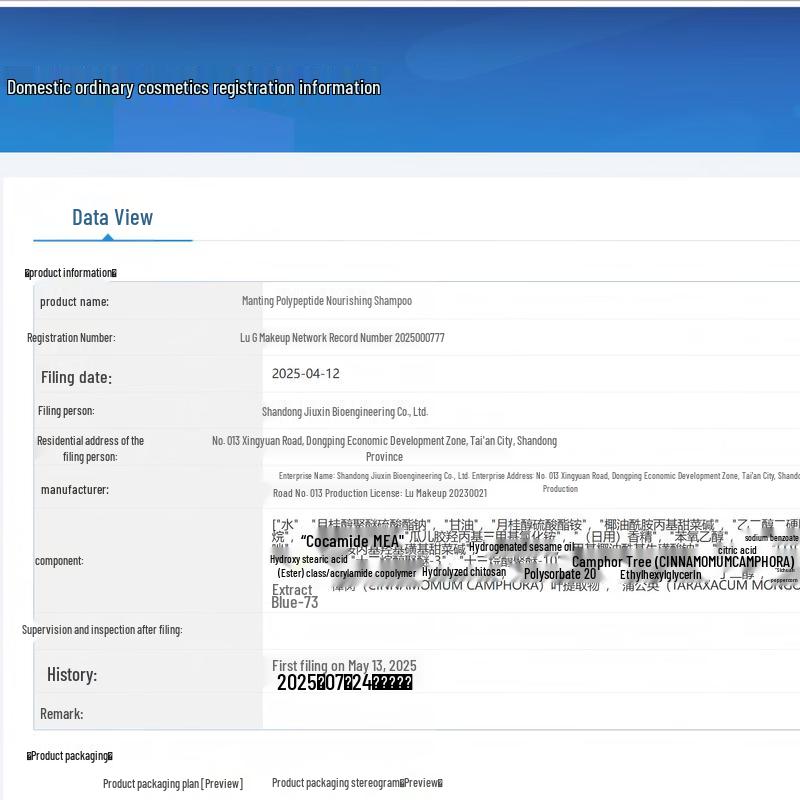The width and height of the screenshot is (800, 800).
Task: Click the Cocamide MEA ingredient
Action: tap(351, 541)
